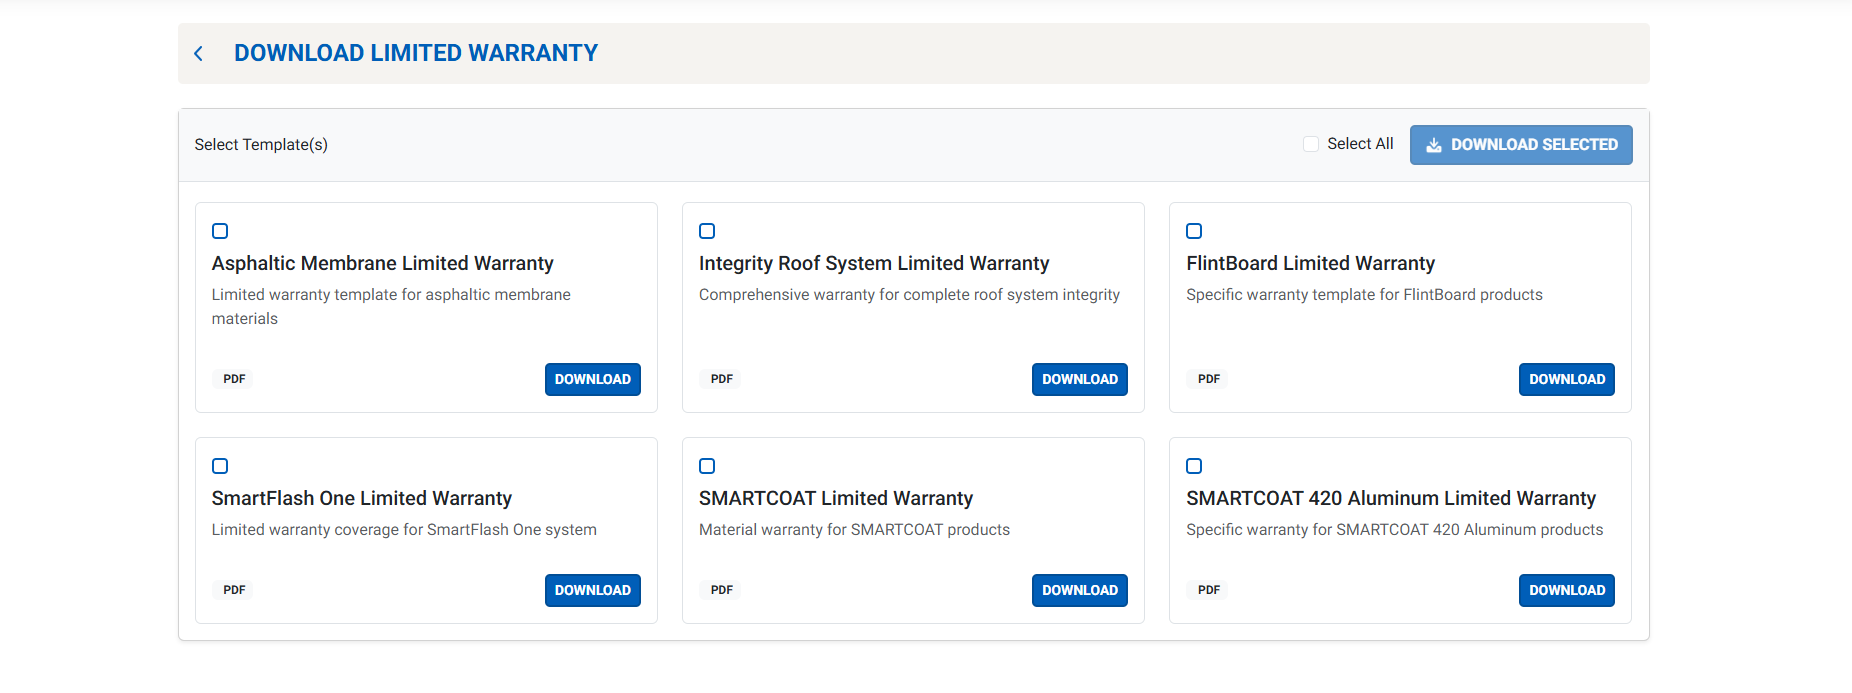Screen dimensions: 1852x693
Task: Click the SMARTCOAT Limited Warranty title
Action: (x=836, y=498)
